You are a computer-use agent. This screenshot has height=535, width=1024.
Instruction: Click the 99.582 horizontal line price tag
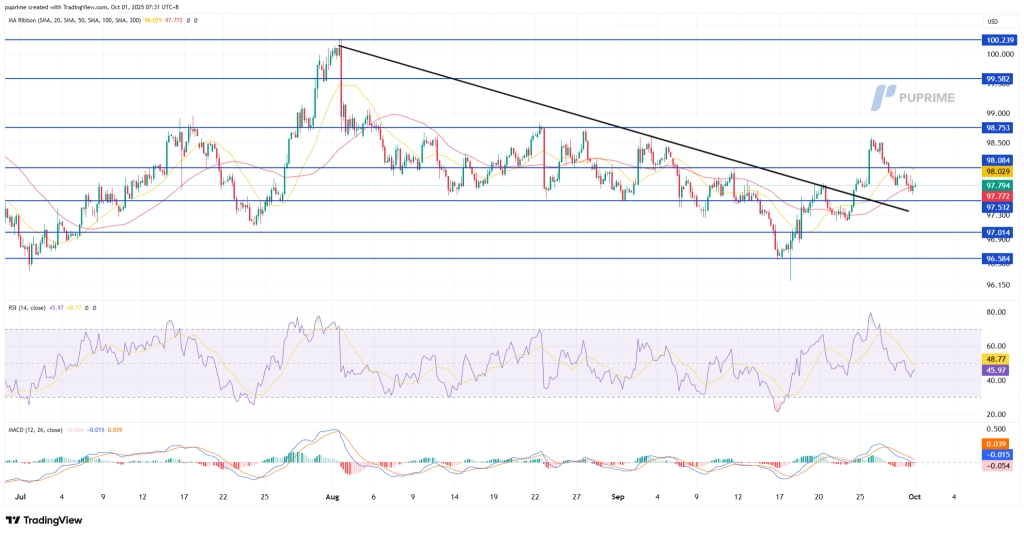coord(999,78)
